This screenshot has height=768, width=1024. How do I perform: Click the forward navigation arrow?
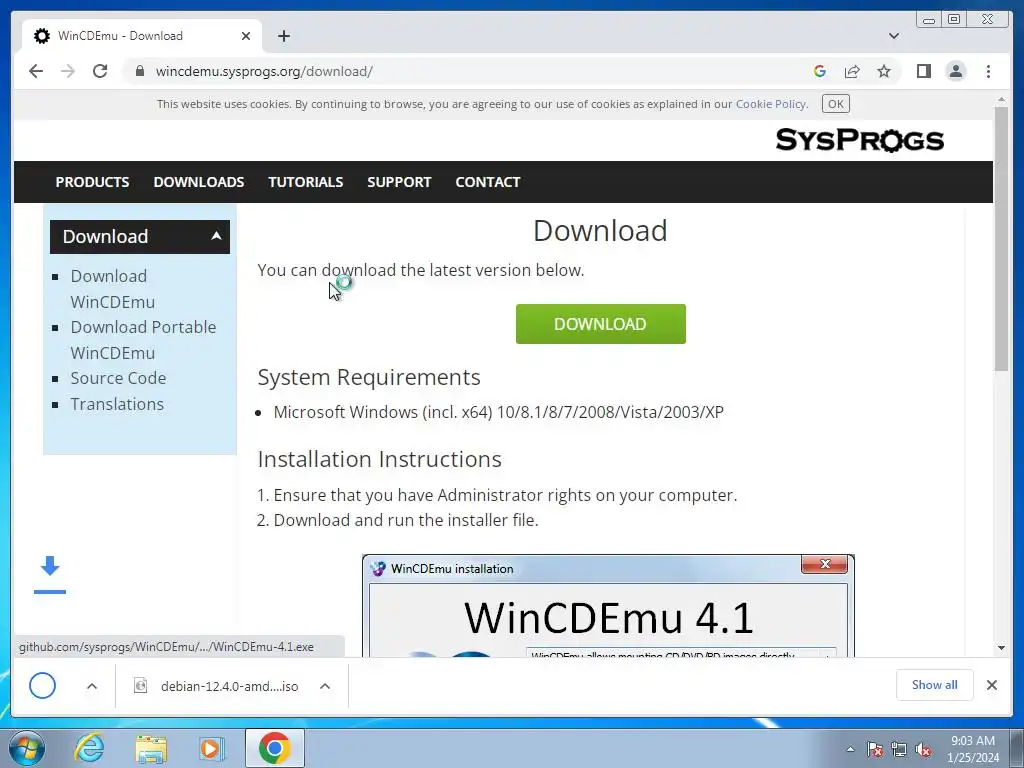68,71
